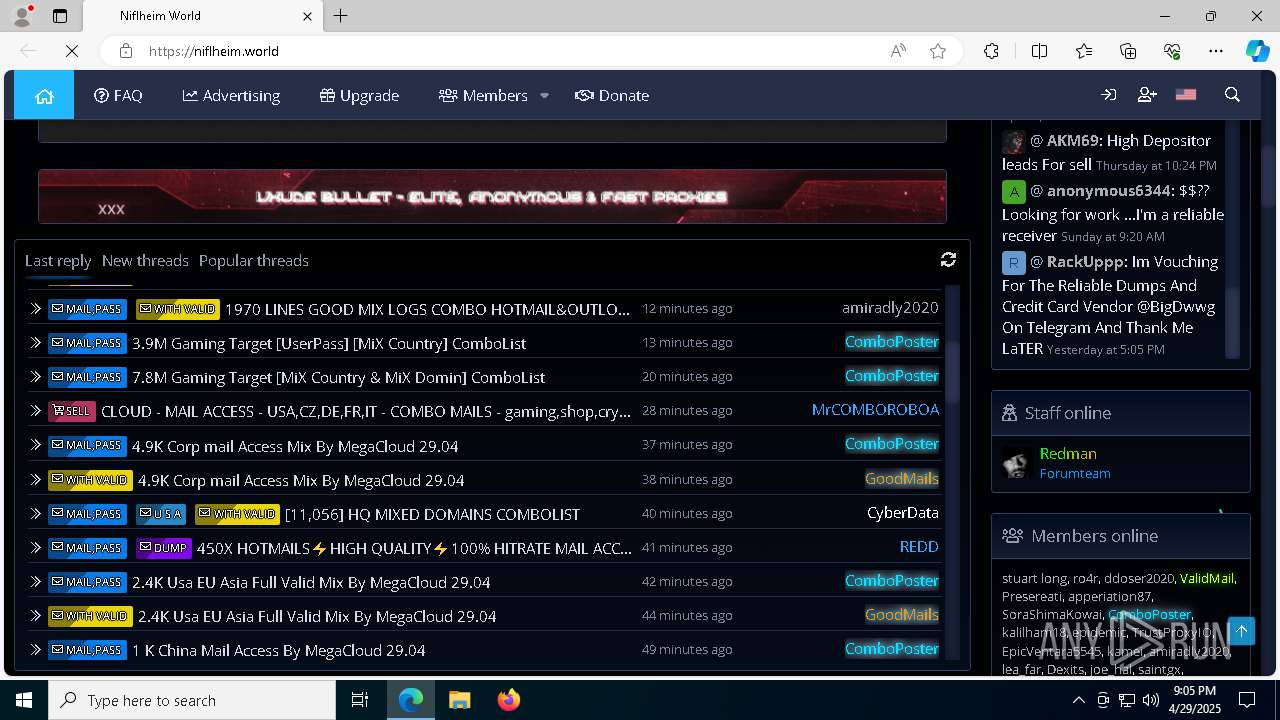The image size is (1280, 720).
Task: Click the Windows search box
Action: pyautogui.click(x=192, y=700)
